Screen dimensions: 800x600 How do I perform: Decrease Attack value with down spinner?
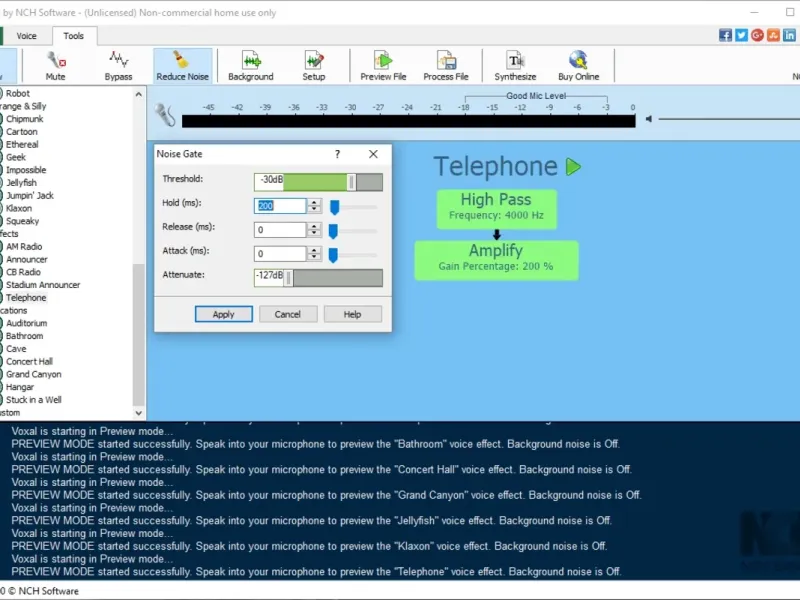tap(314, 257)
